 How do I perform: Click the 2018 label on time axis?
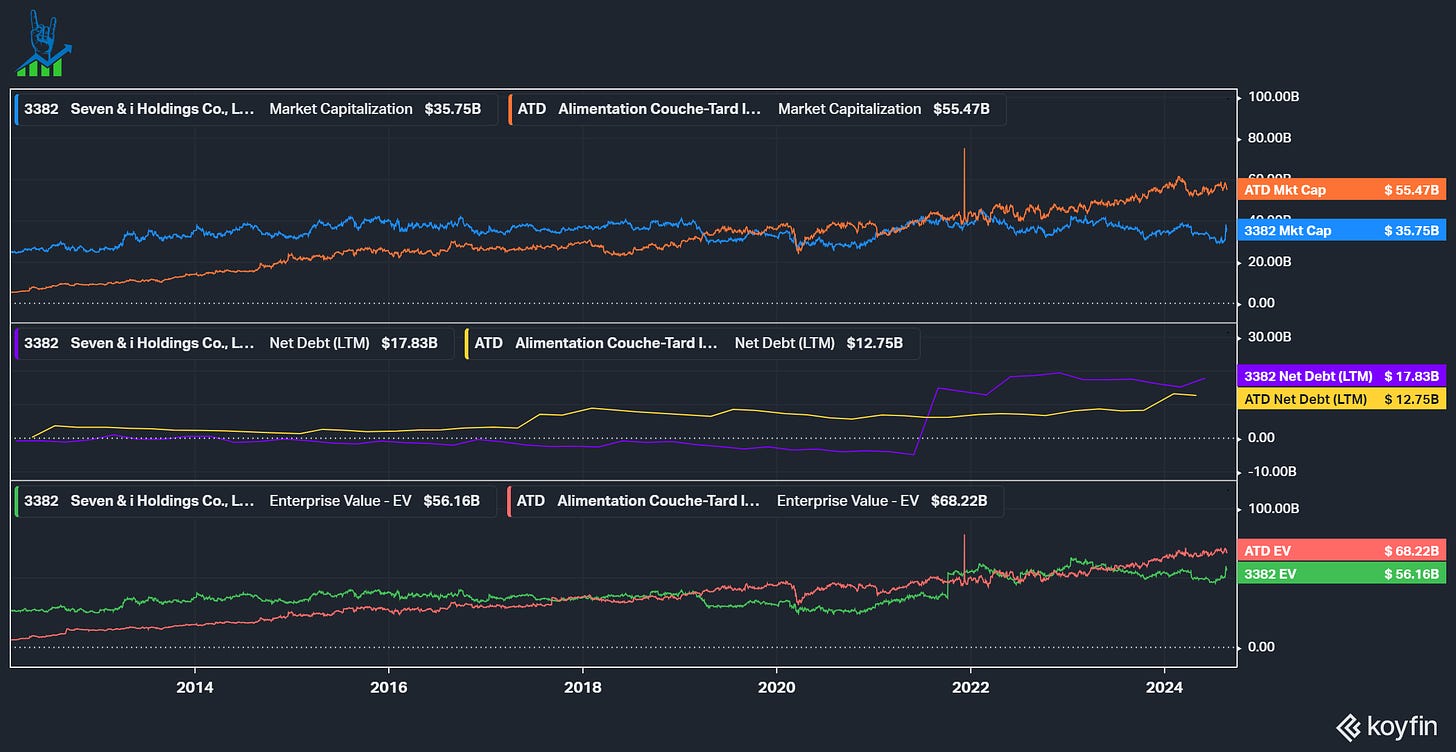(x=582, y=688)
